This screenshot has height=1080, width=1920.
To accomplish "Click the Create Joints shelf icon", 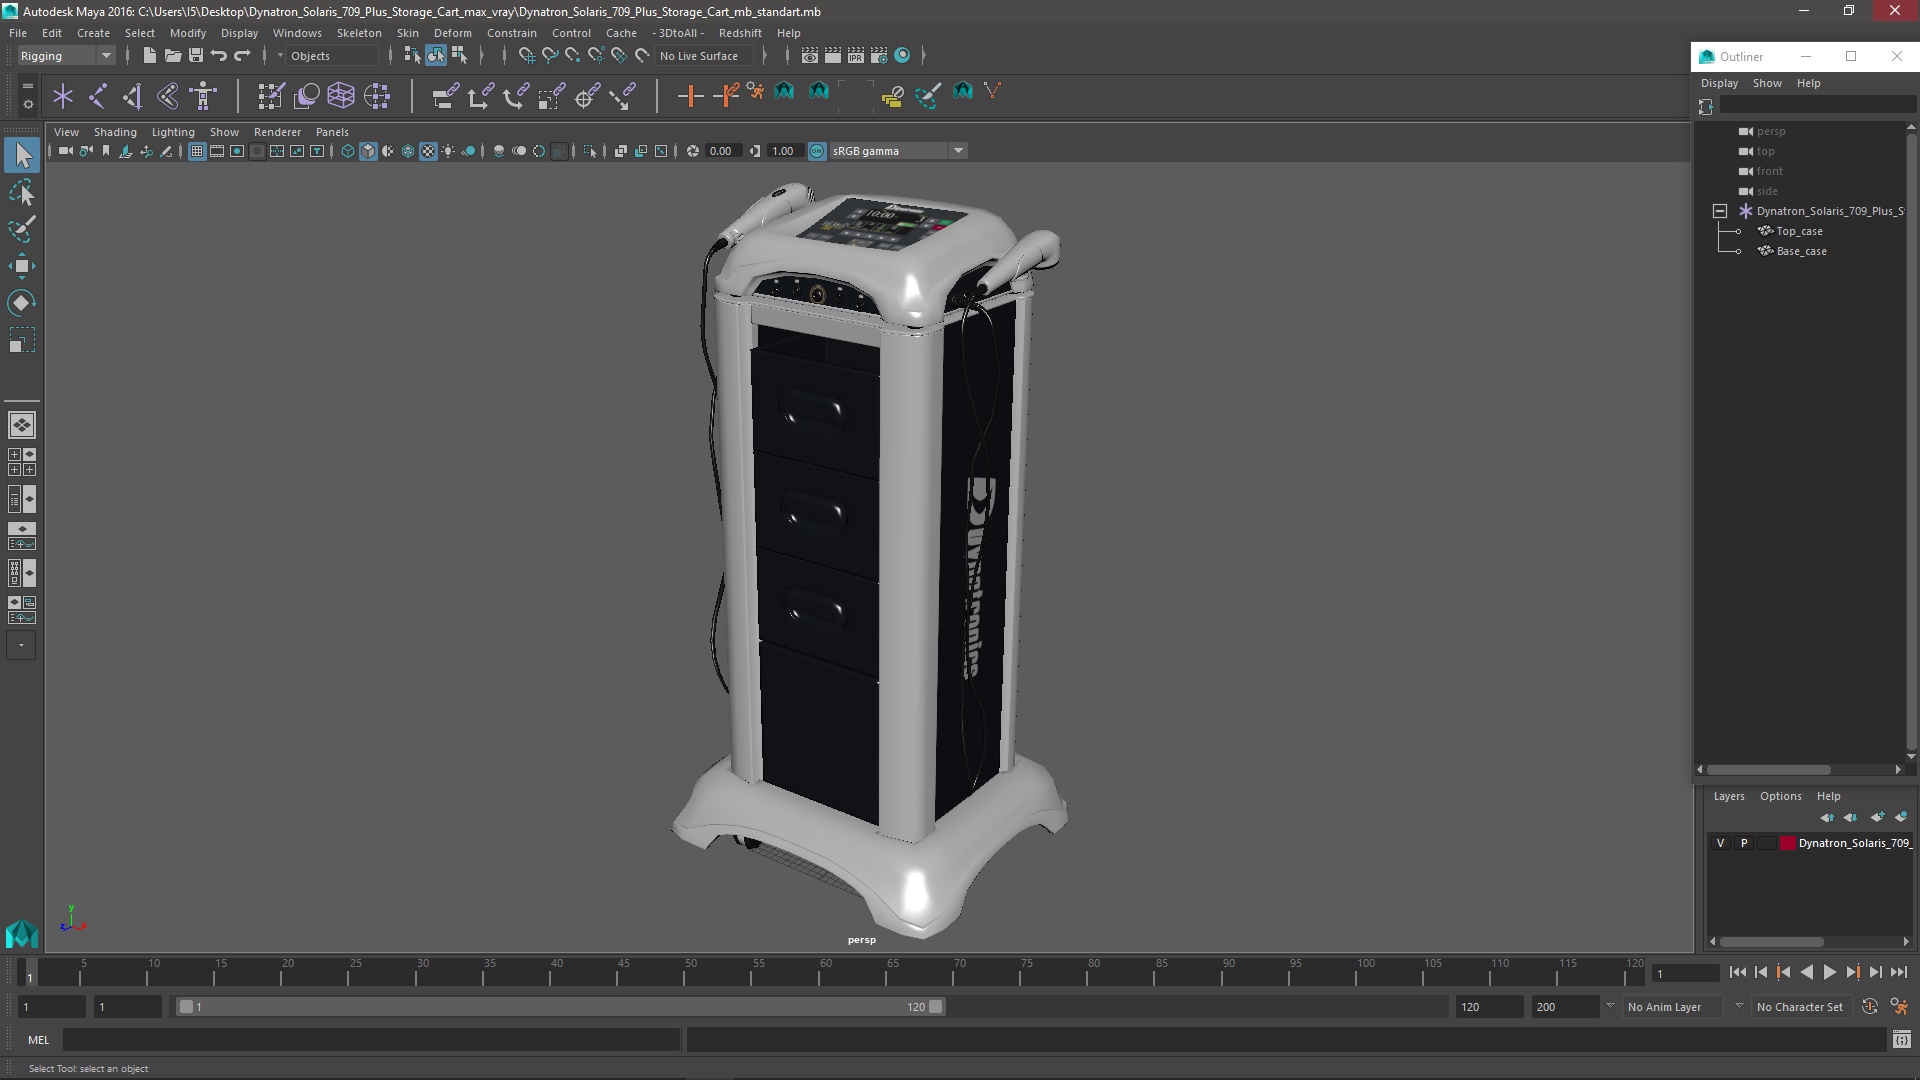I will tap(98, 96).
